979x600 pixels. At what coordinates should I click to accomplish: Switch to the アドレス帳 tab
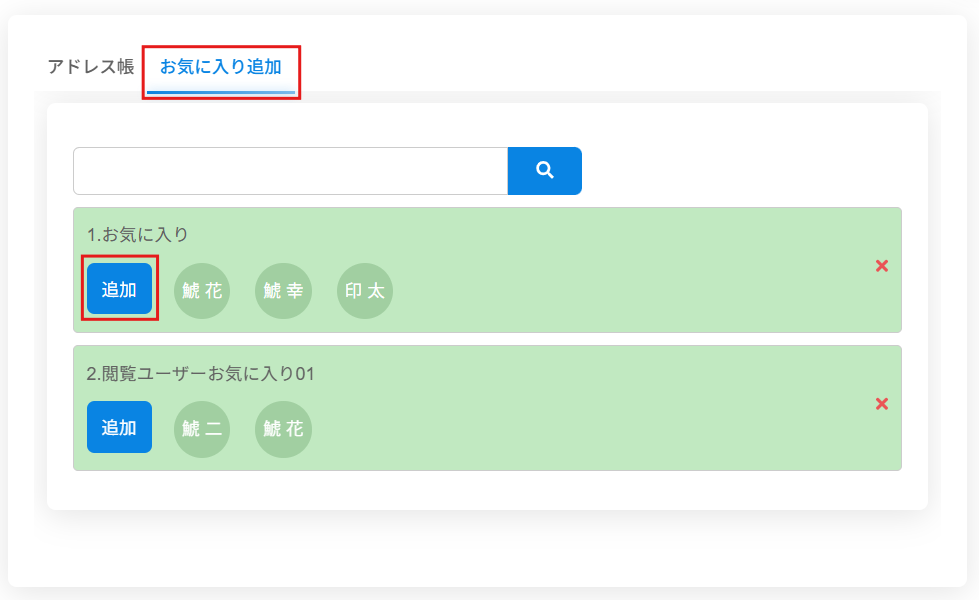tap(90, 68)
